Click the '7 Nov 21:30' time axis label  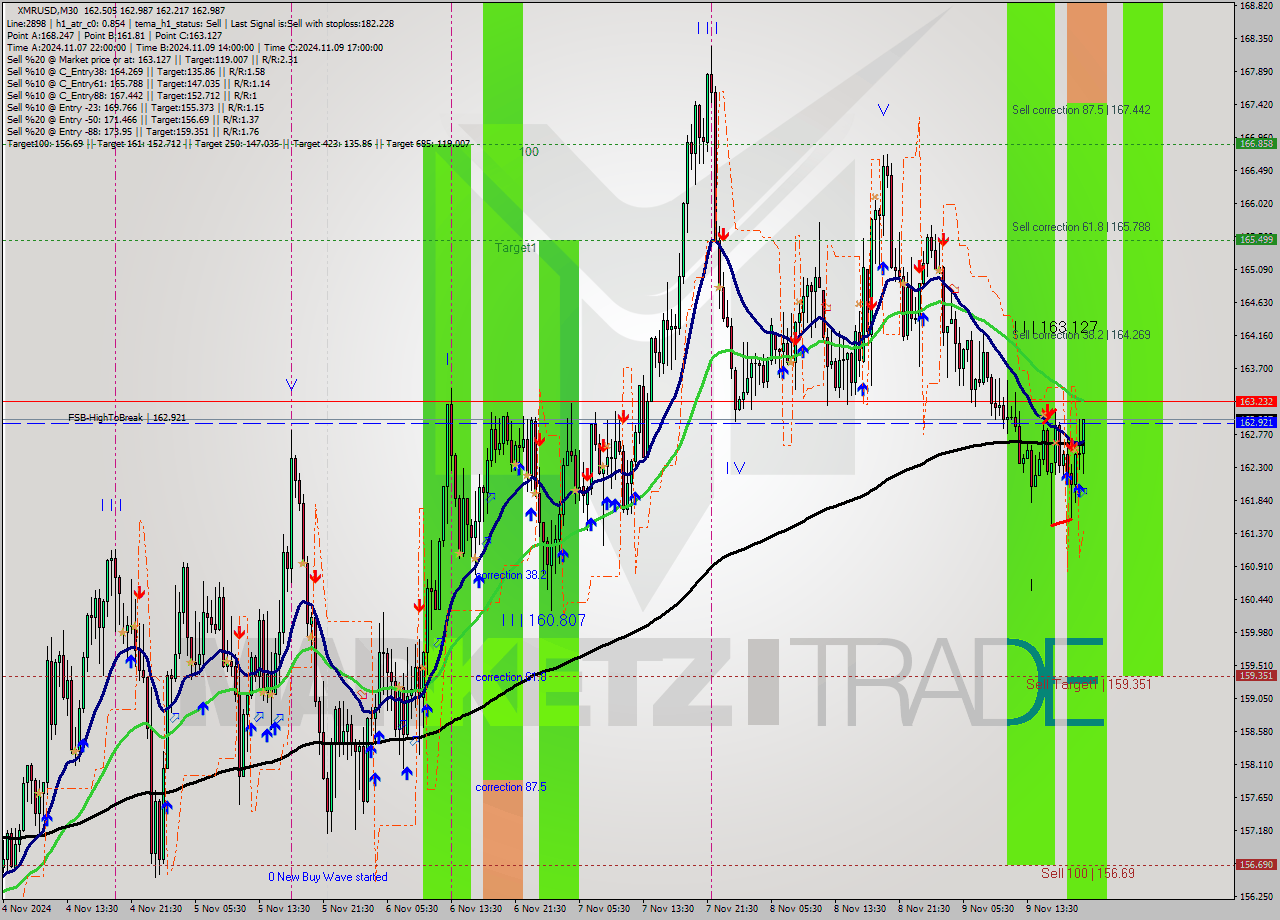click(x=733, y=909)
